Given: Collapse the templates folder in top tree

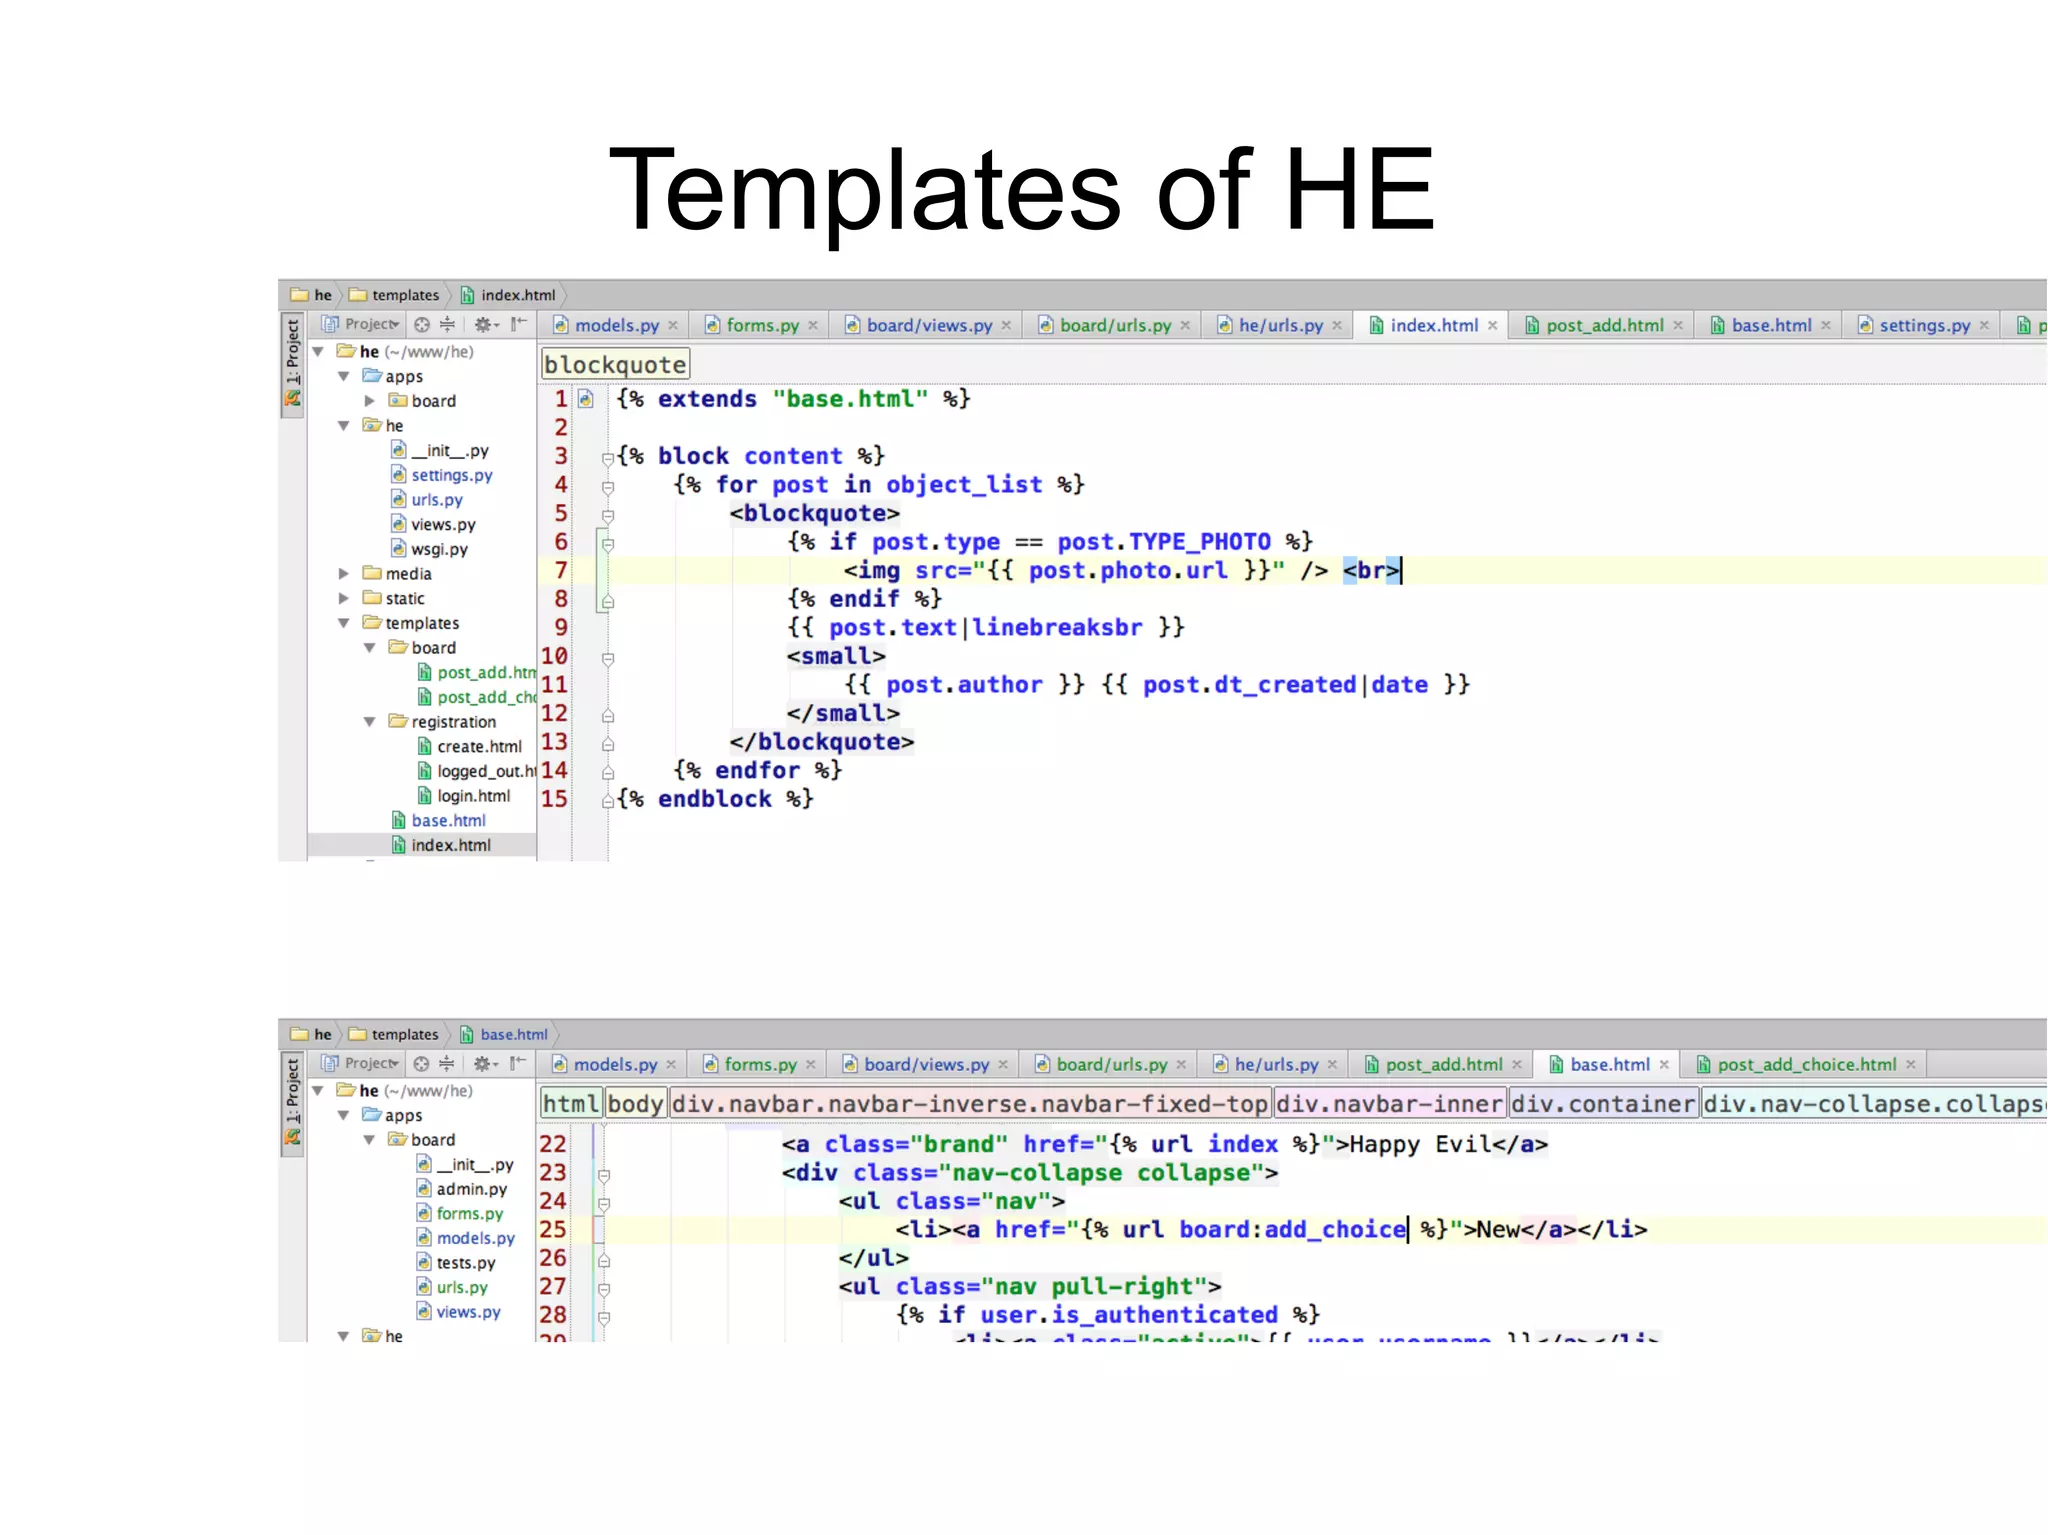Looking at the screenshot, I should pyautogui.click(x=343, y=623).
